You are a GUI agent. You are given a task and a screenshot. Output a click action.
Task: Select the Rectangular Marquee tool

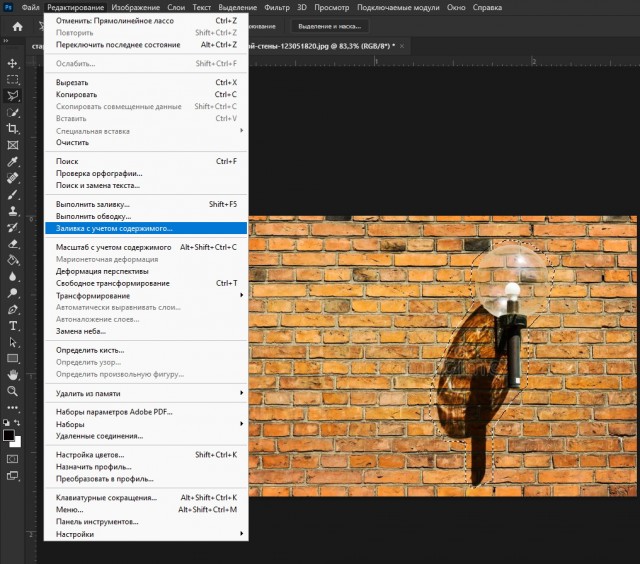[13, 79]
